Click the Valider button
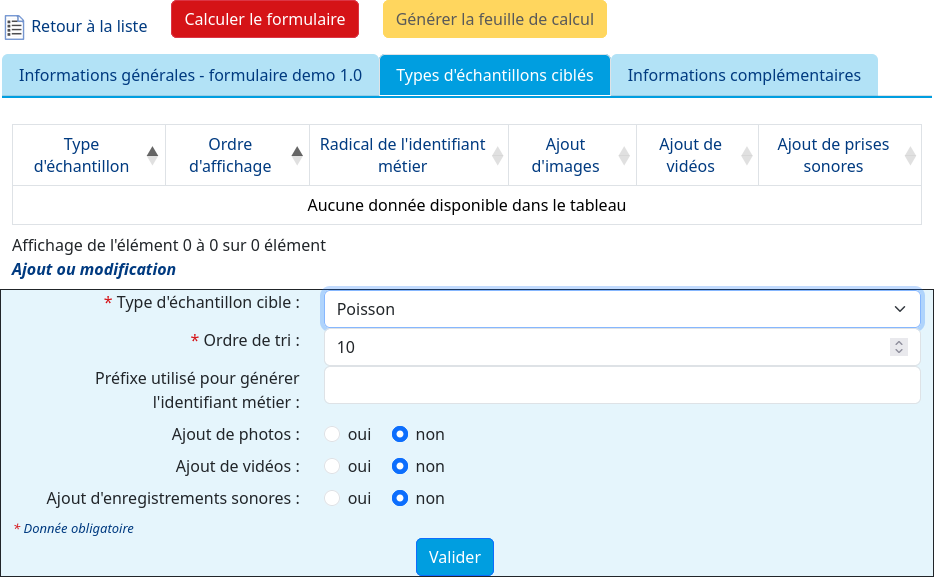The height and width of the screenshot is (586, 947). pos(455,557)
